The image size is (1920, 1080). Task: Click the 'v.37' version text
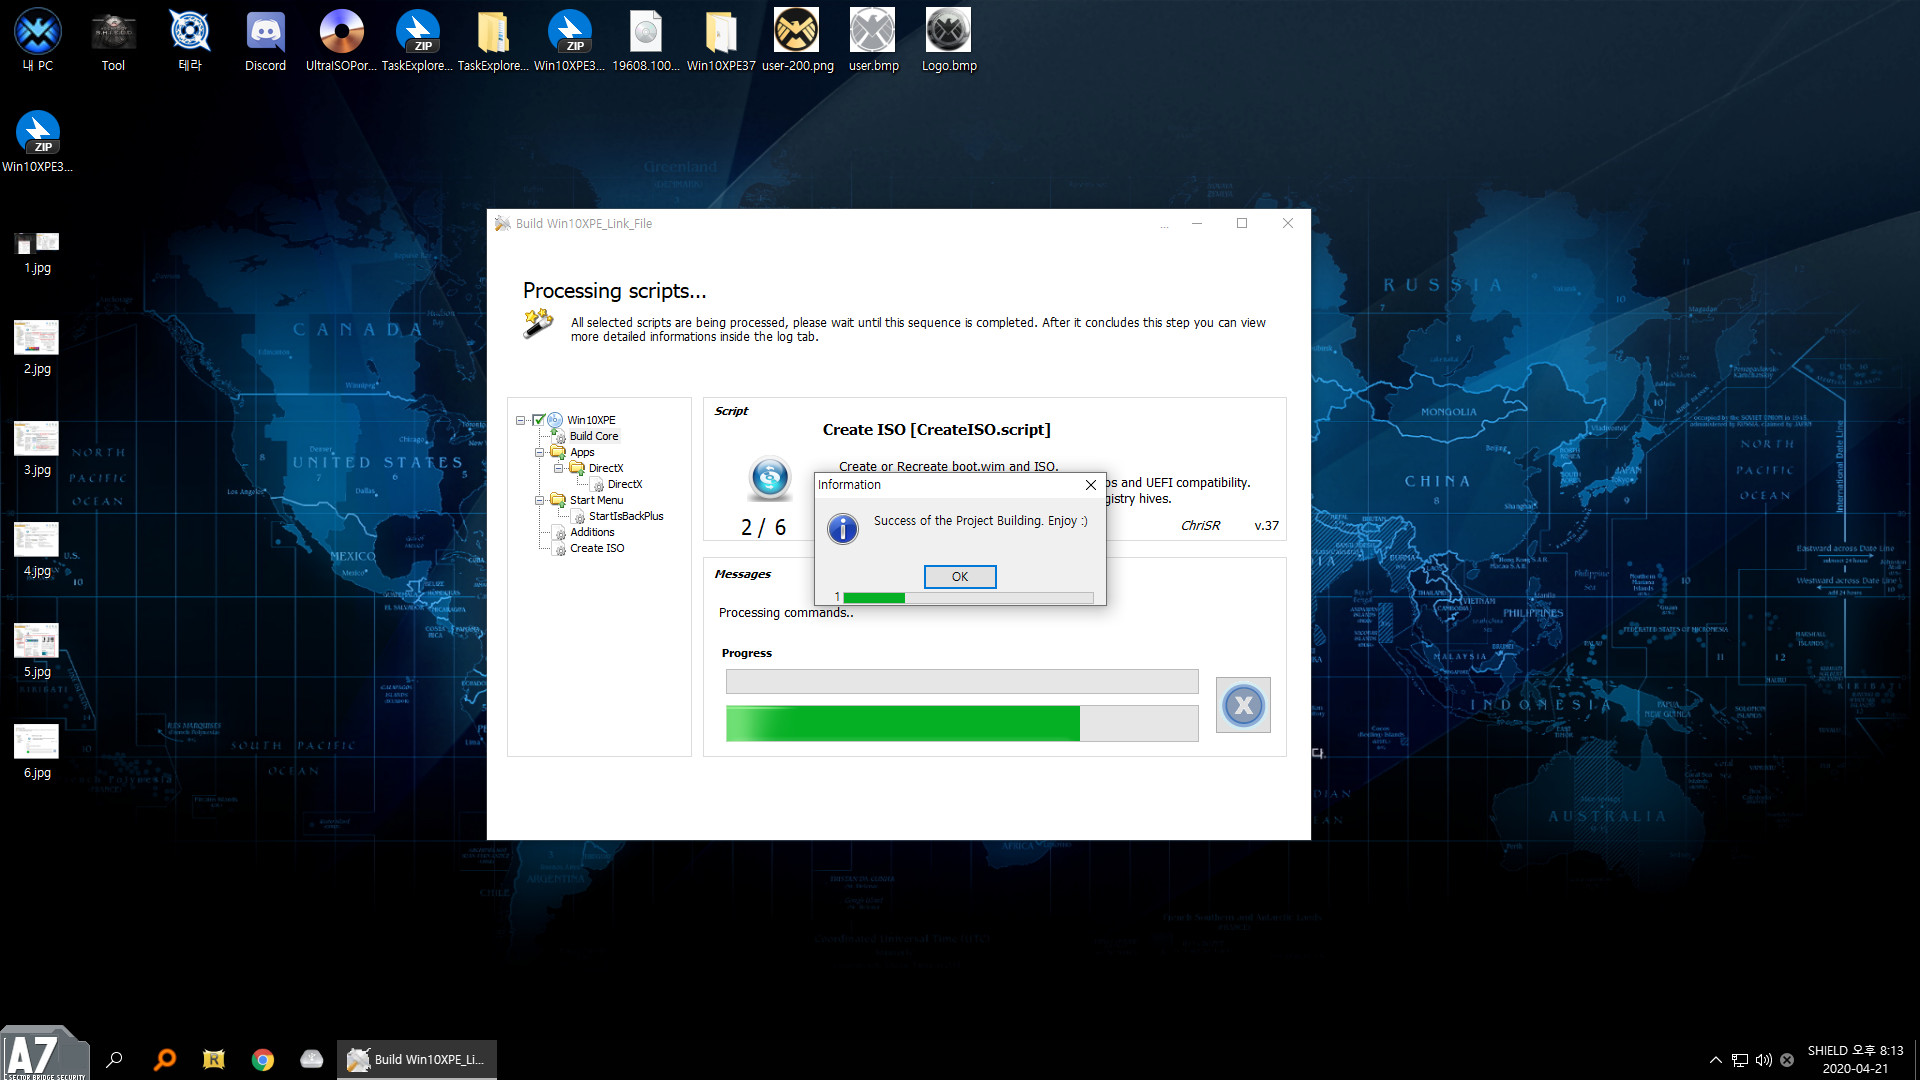[x=1266, y=526]
